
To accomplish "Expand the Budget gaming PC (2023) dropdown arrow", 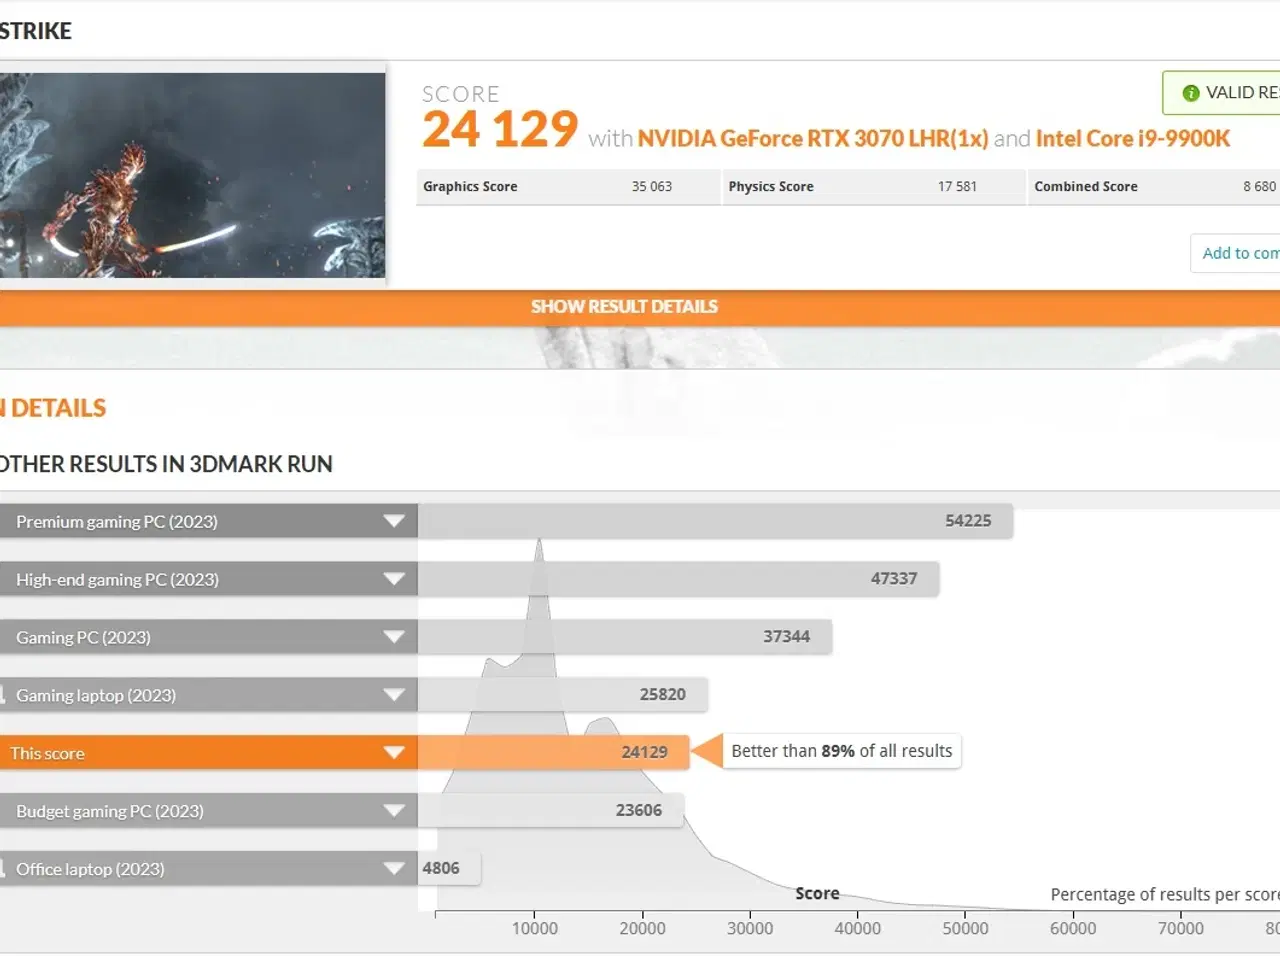I will coord(394,811).
